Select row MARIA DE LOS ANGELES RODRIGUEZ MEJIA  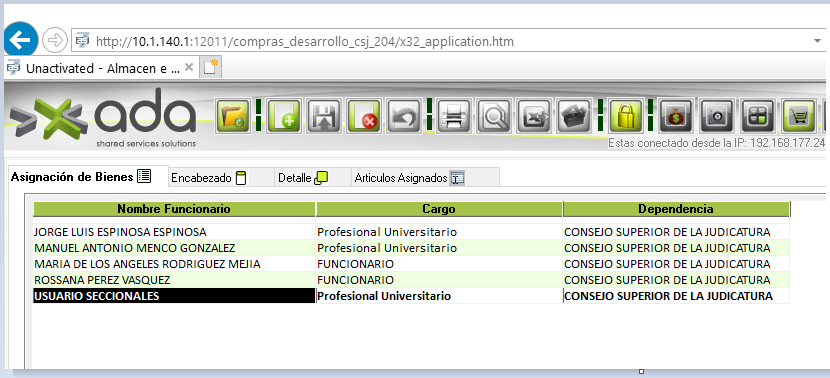(411, 264)
